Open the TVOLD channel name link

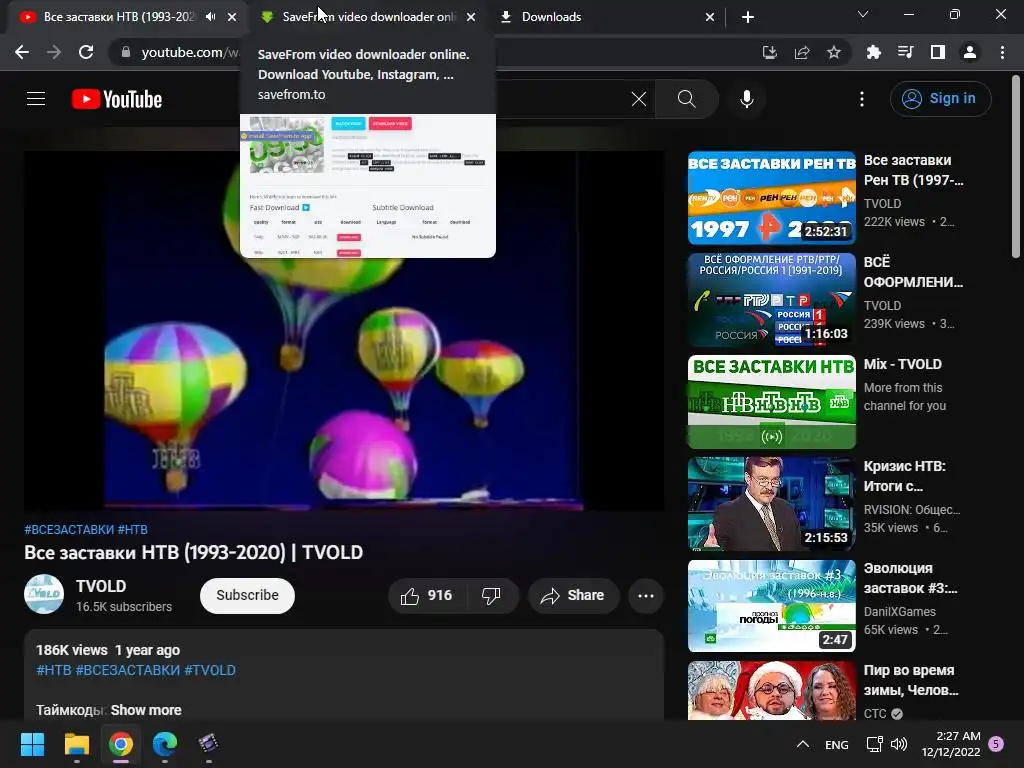coord(101,586)
